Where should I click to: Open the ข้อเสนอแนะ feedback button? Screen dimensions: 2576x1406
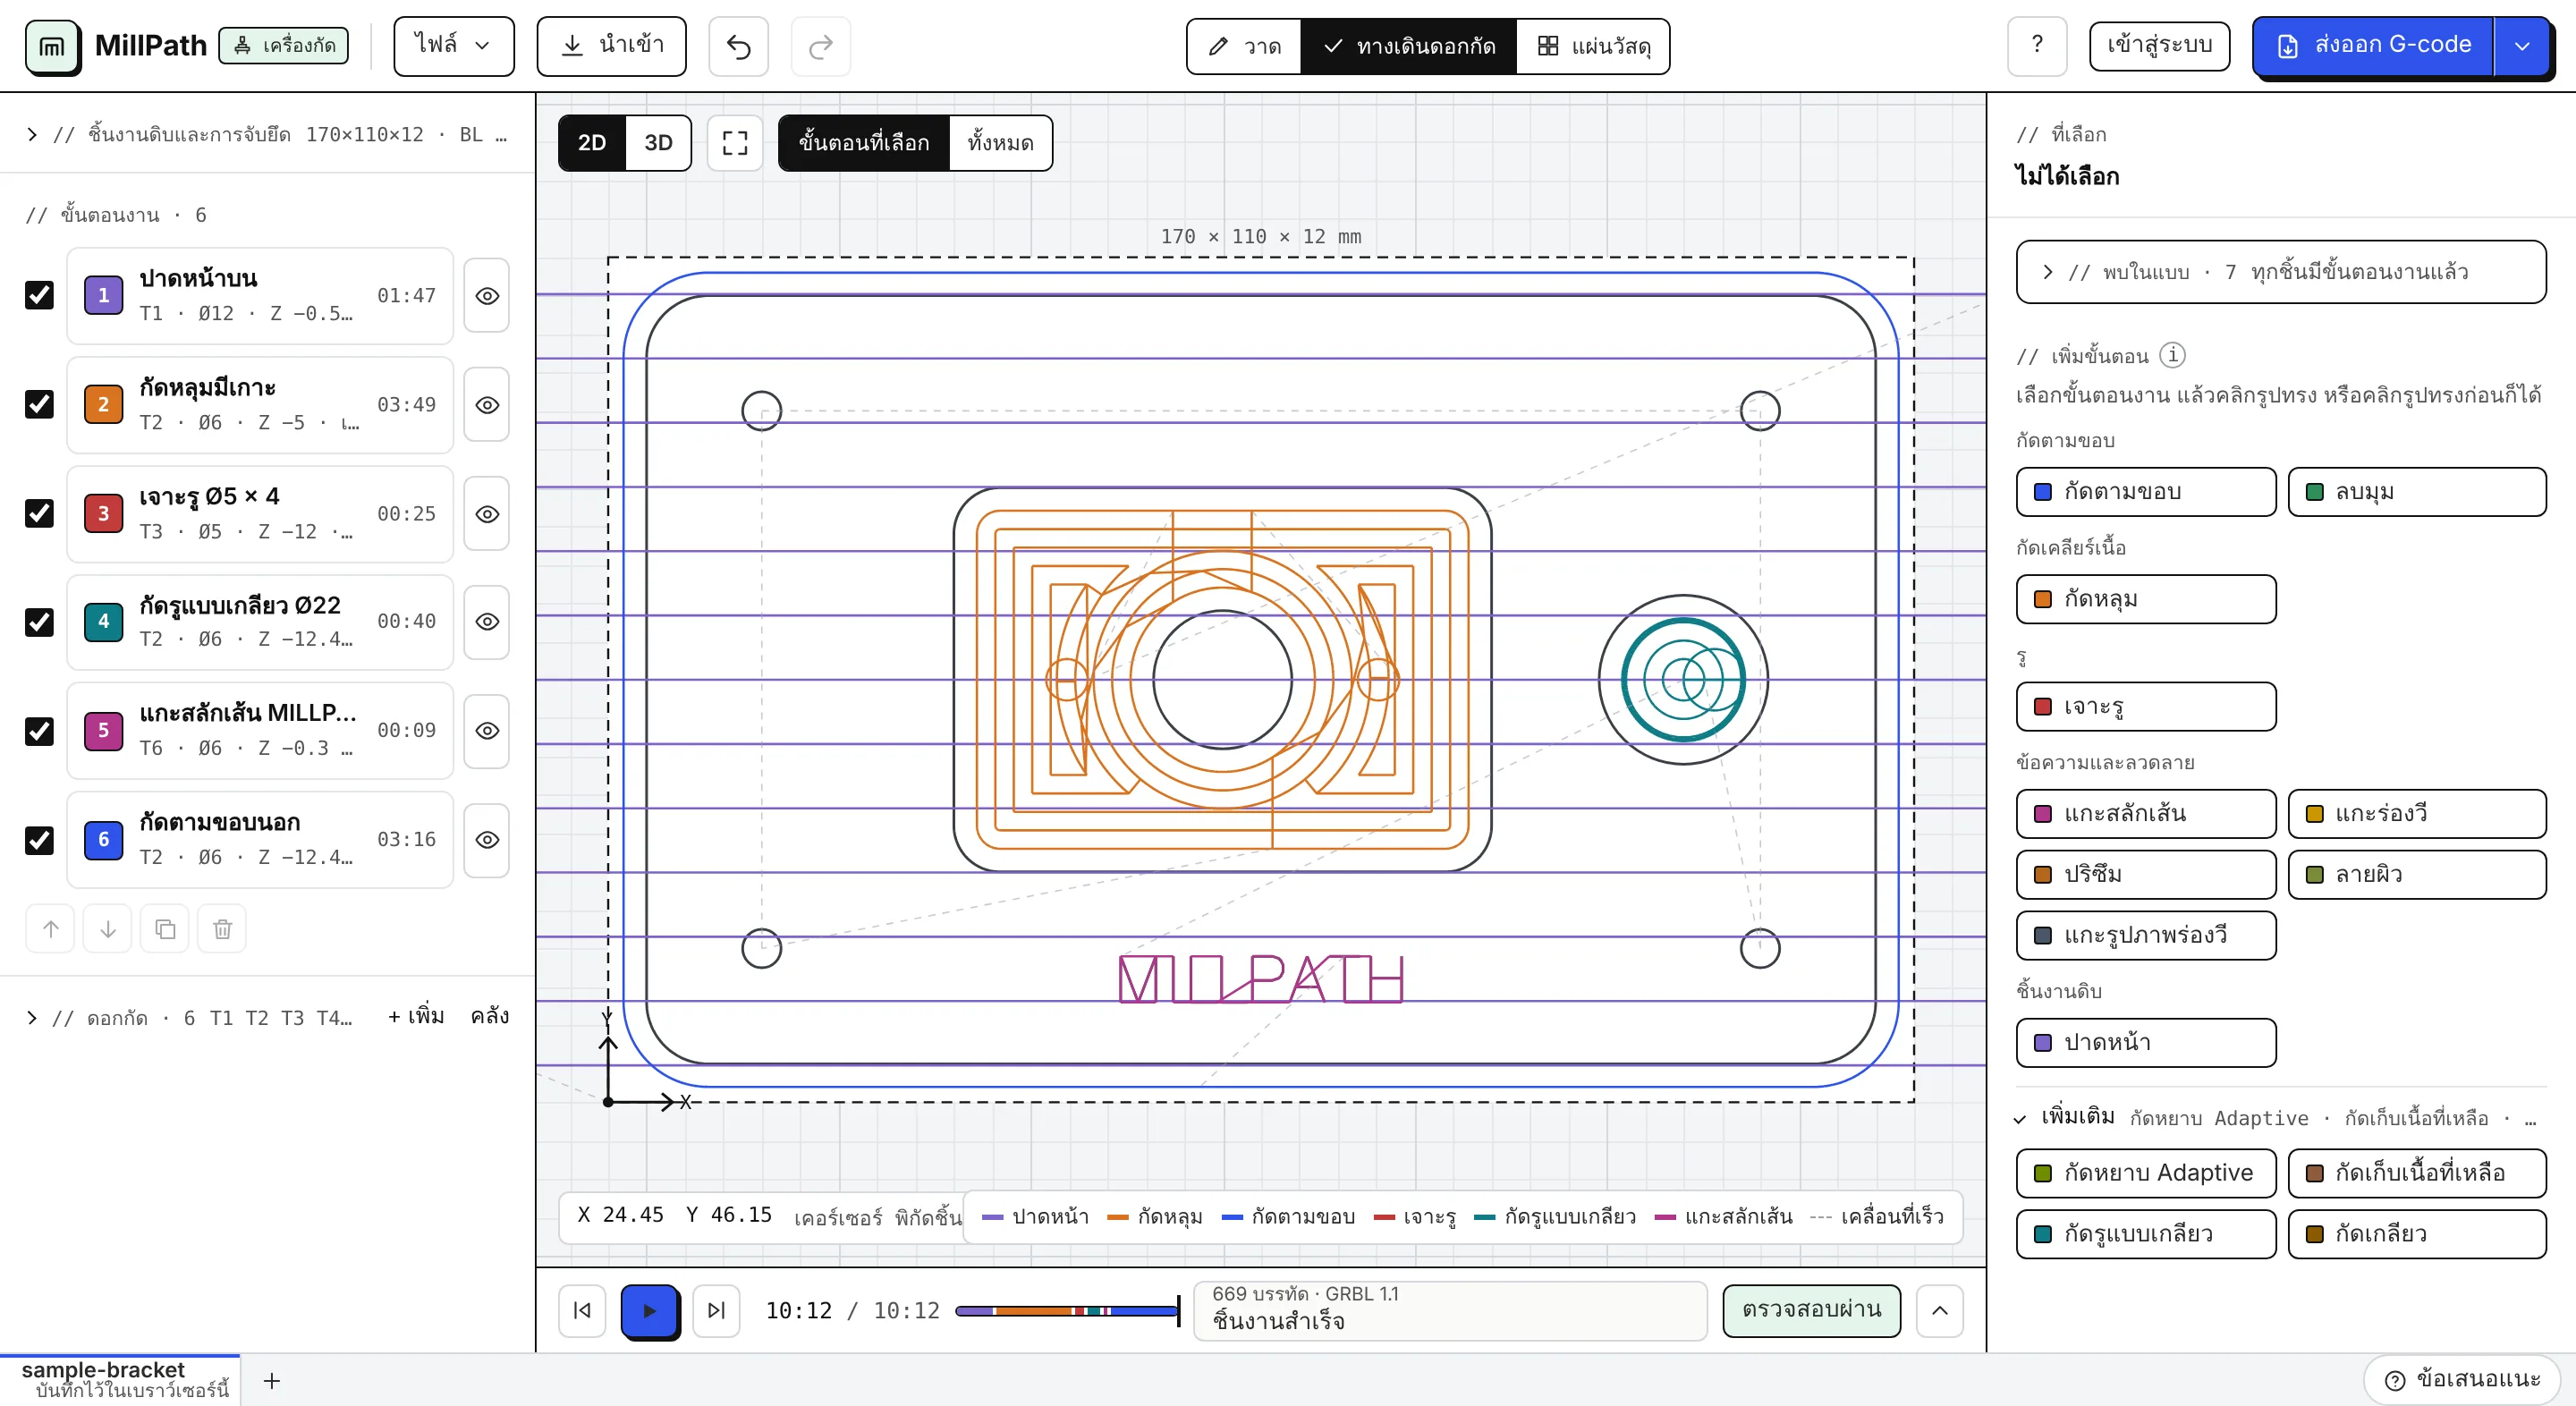point(2462,1380)
